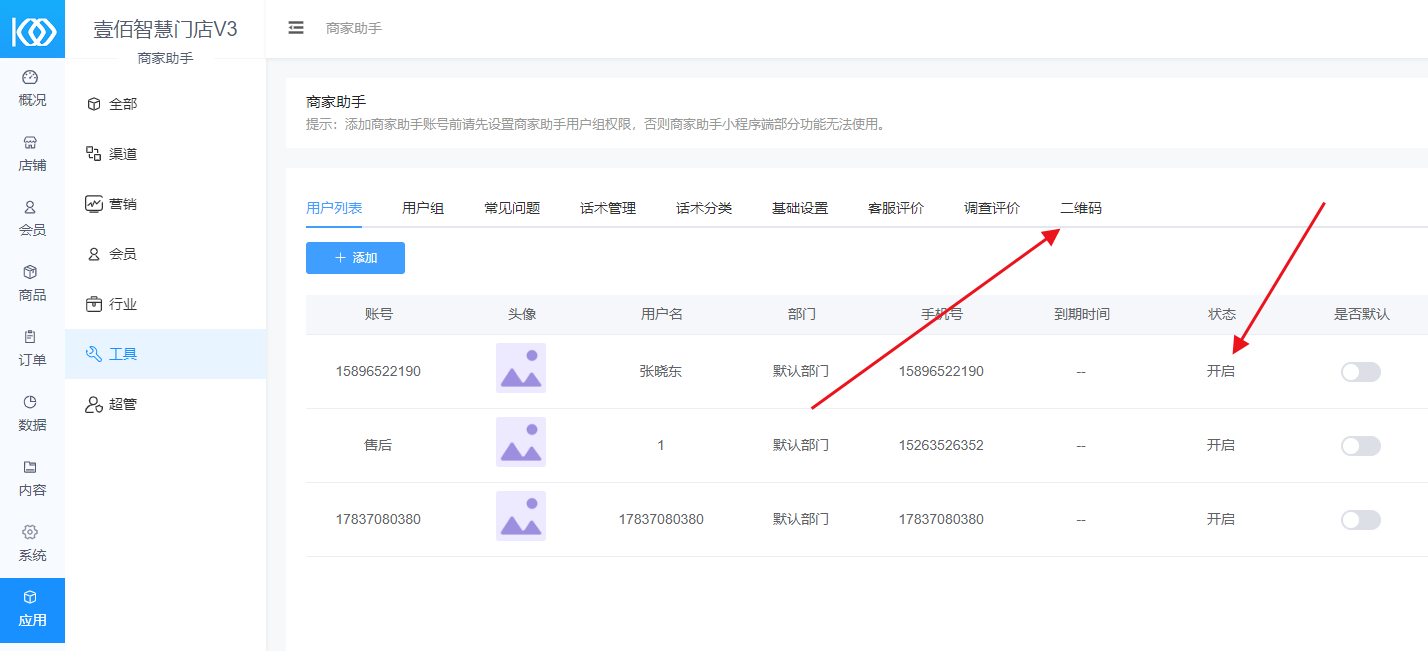Open the 商品 products section
1428x651 pixels.
tap(32, 284)
